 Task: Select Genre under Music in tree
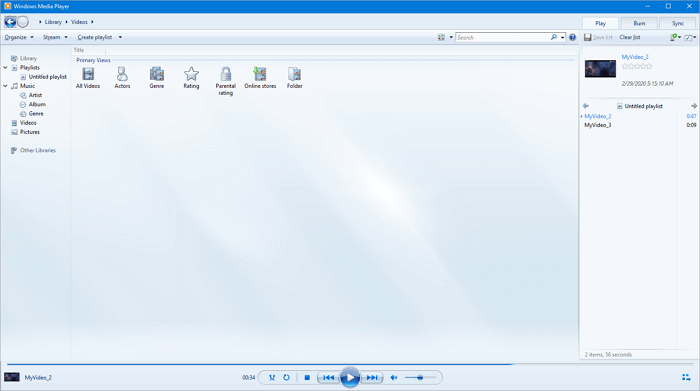pos(32,113)
